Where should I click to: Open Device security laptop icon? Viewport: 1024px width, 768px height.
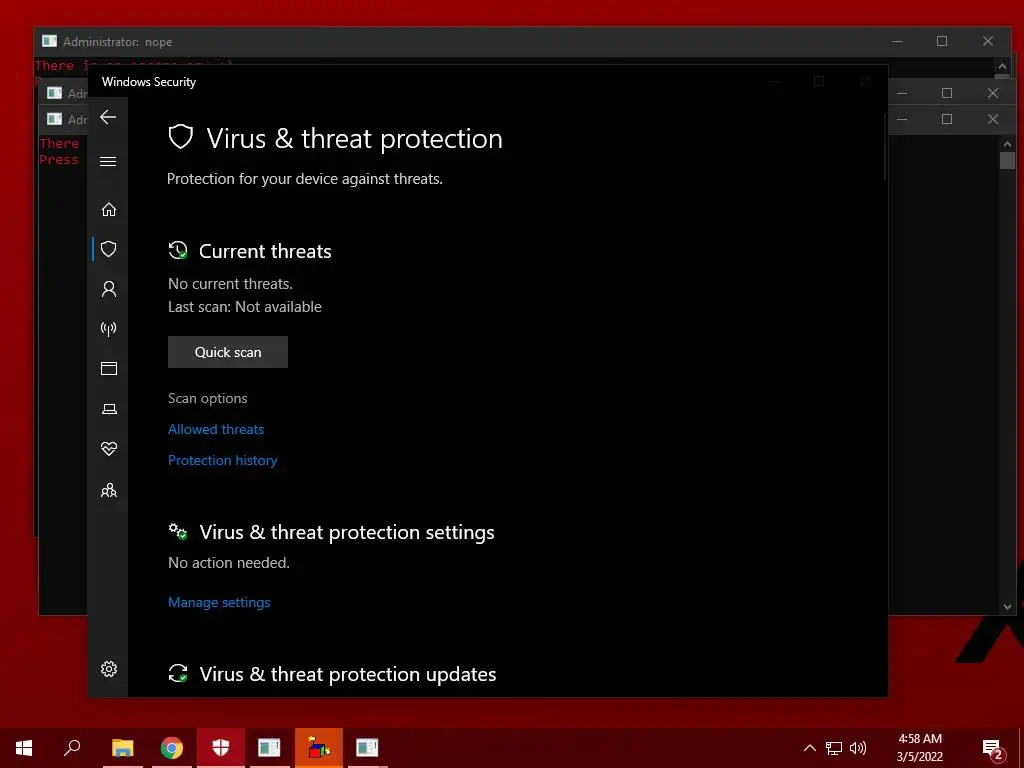pyautogui.click(x=108, y=409)
